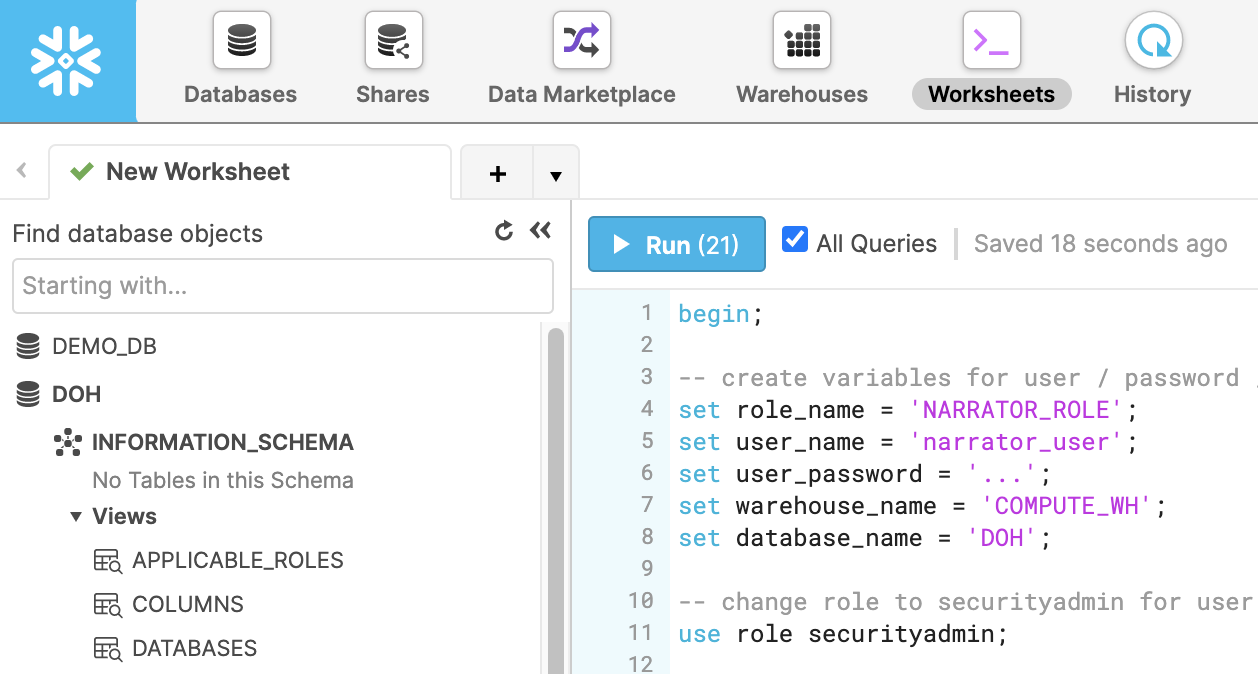This screenshot has height=674, width=1258.
Task: Open the Databases section icon
Action: (241, 41)
